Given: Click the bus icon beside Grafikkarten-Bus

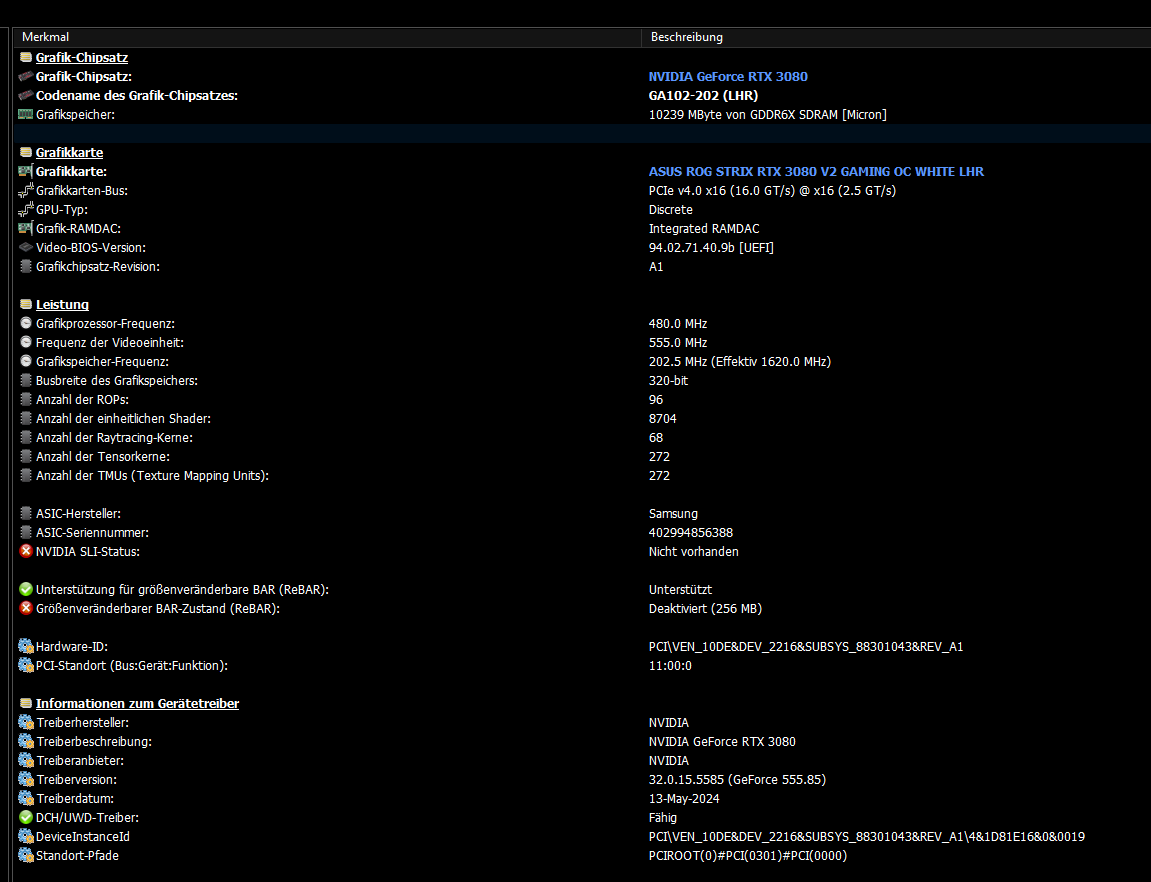Looking at the screenshot, I should [x=26, y=190].
